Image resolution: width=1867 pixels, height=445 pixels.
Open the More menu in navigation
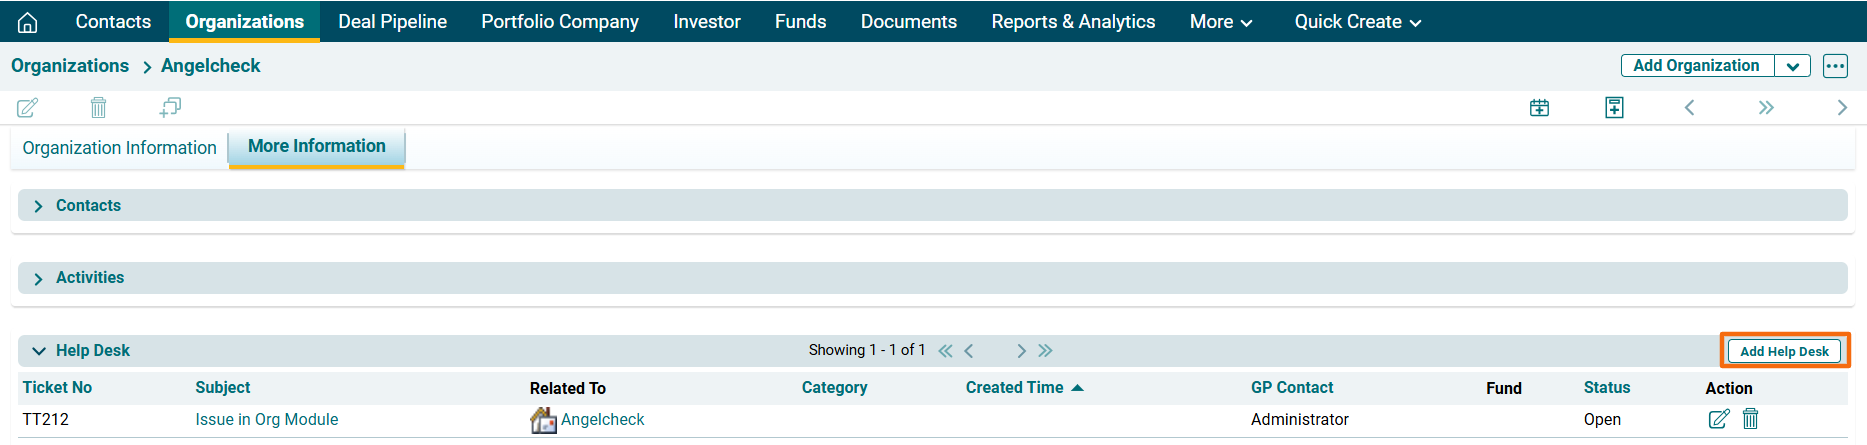pos(1220,22)
